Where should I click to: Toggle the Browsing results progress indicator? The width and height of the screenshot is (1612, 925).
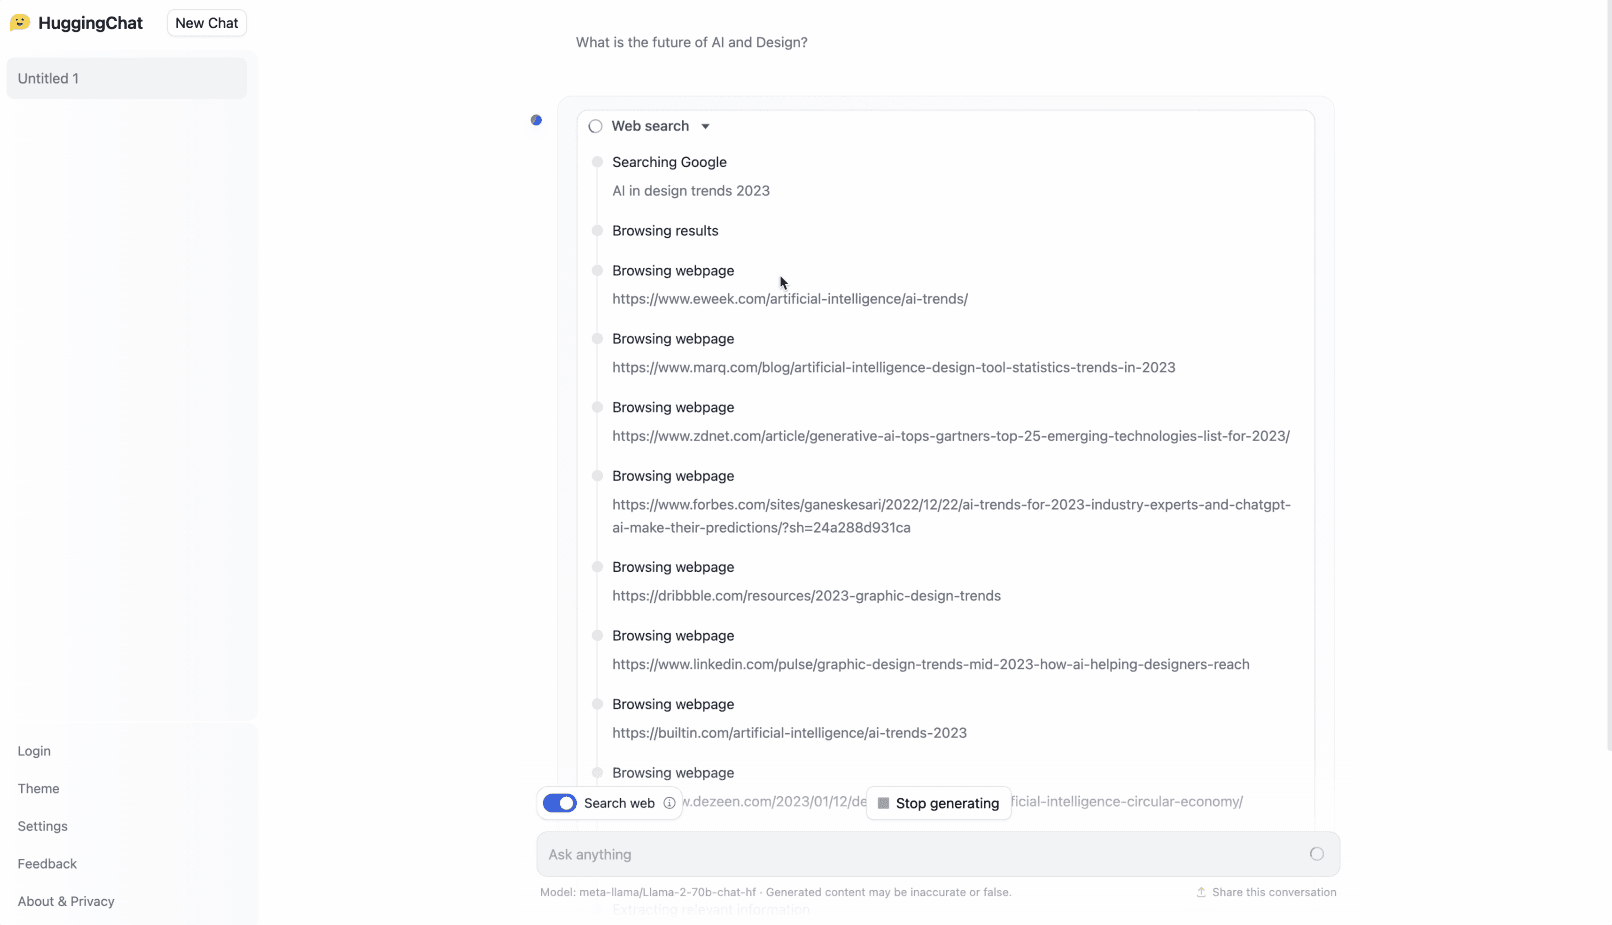(x=597, y=231)
